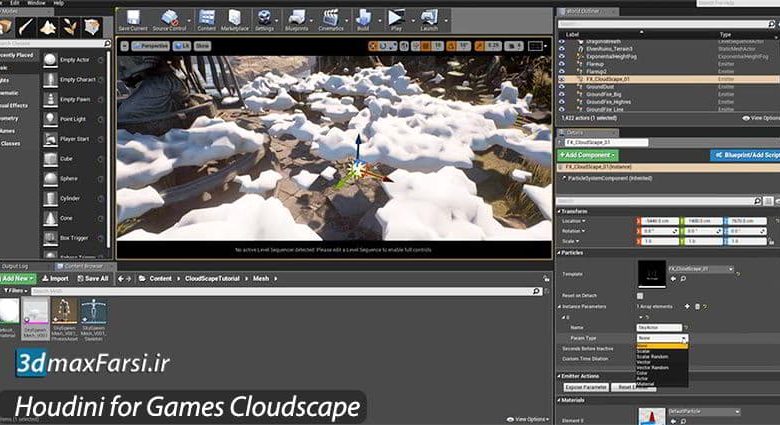Click the Build toolbar icon
Viewport: 780px width, 425px height.
(363, 18)
